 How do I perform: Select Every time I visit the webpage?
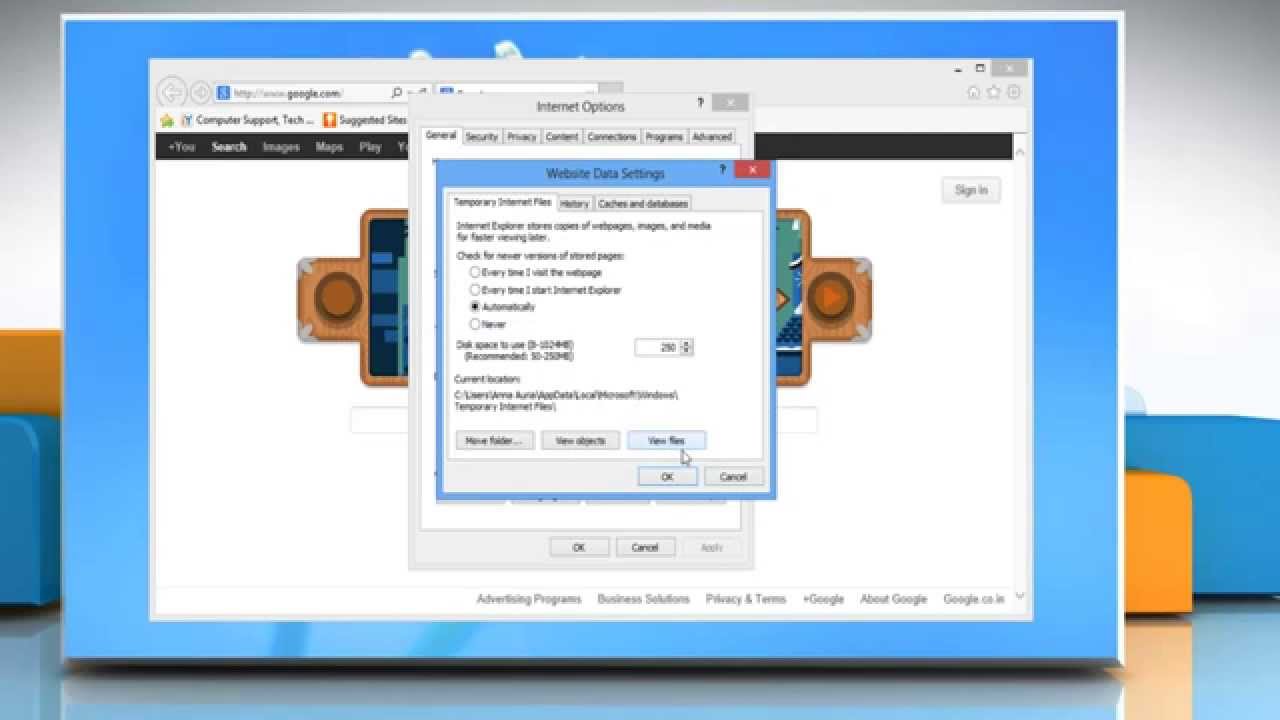535,272
